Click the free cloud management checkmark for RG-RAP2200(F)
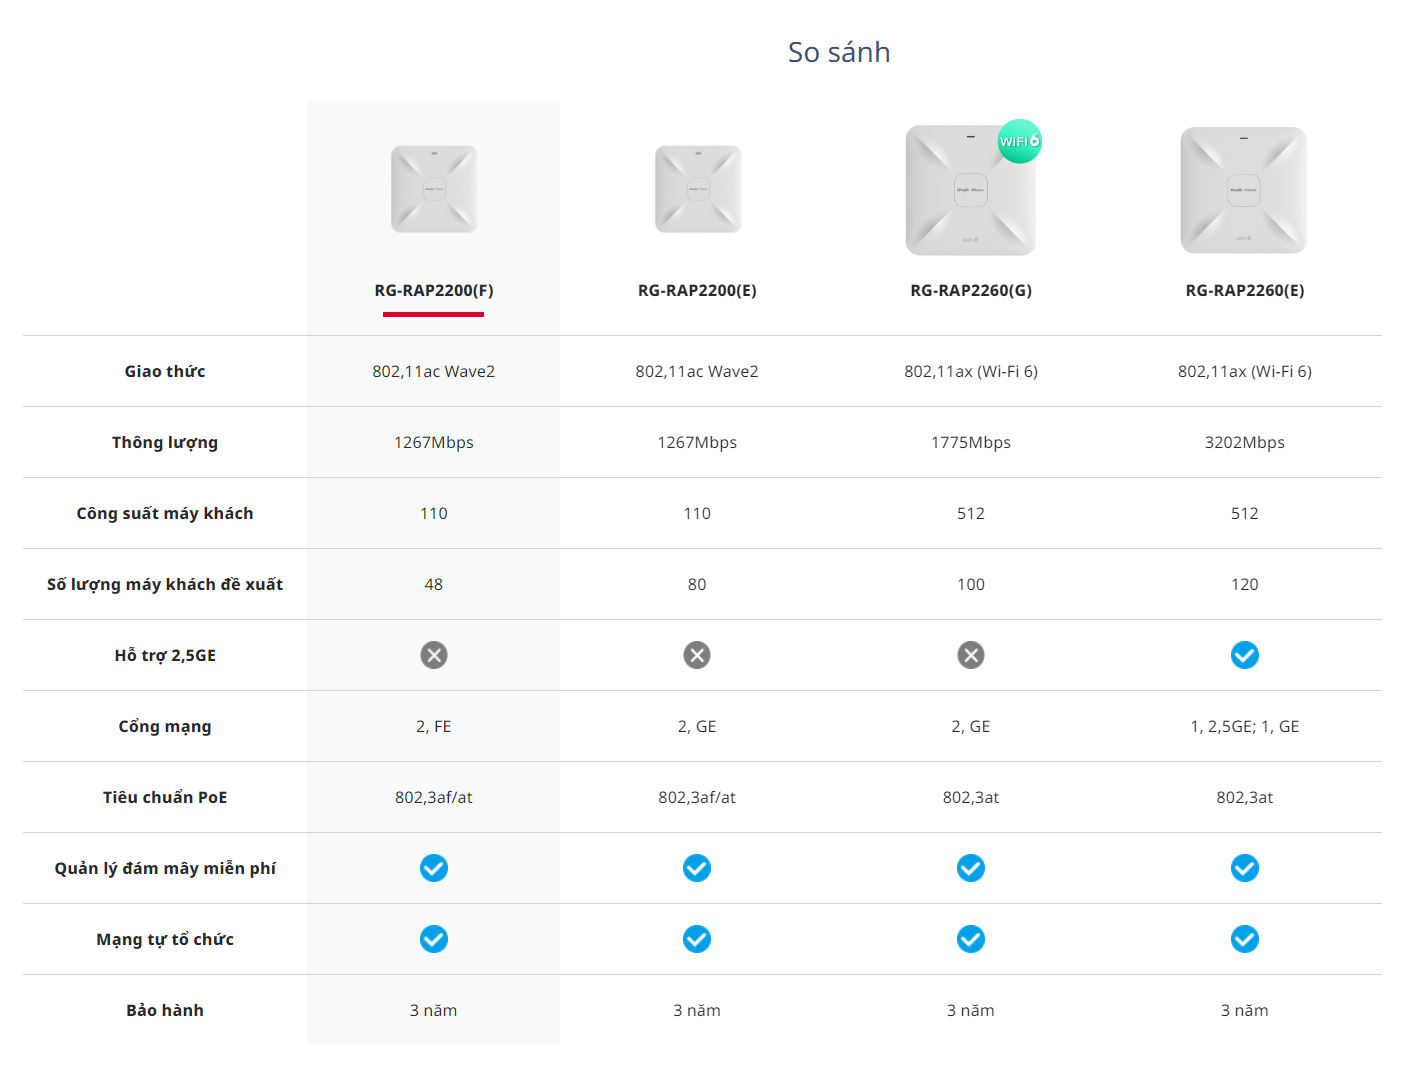Viewport: 1415px width, 1072px height. coord(434,868)
